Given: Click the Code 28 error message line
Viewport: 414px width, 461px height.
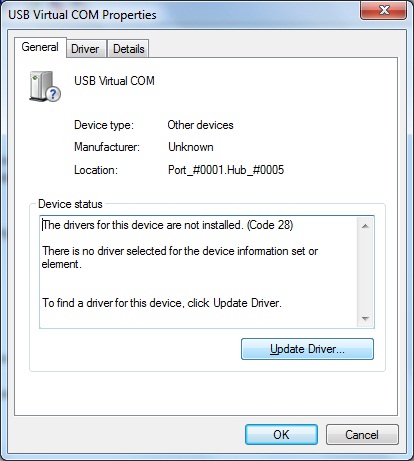Looking at the screenshot, I should pyautogui.click(x=168, y=225).
